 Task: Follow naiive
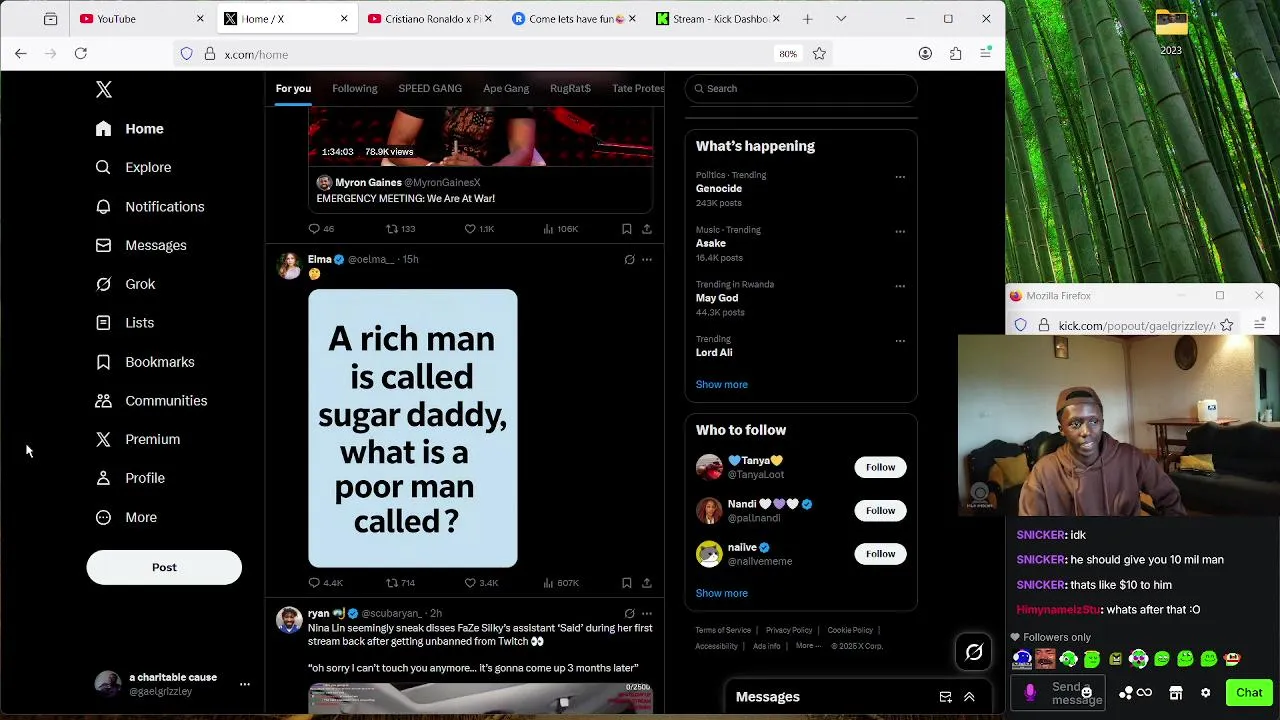(880, 554)
